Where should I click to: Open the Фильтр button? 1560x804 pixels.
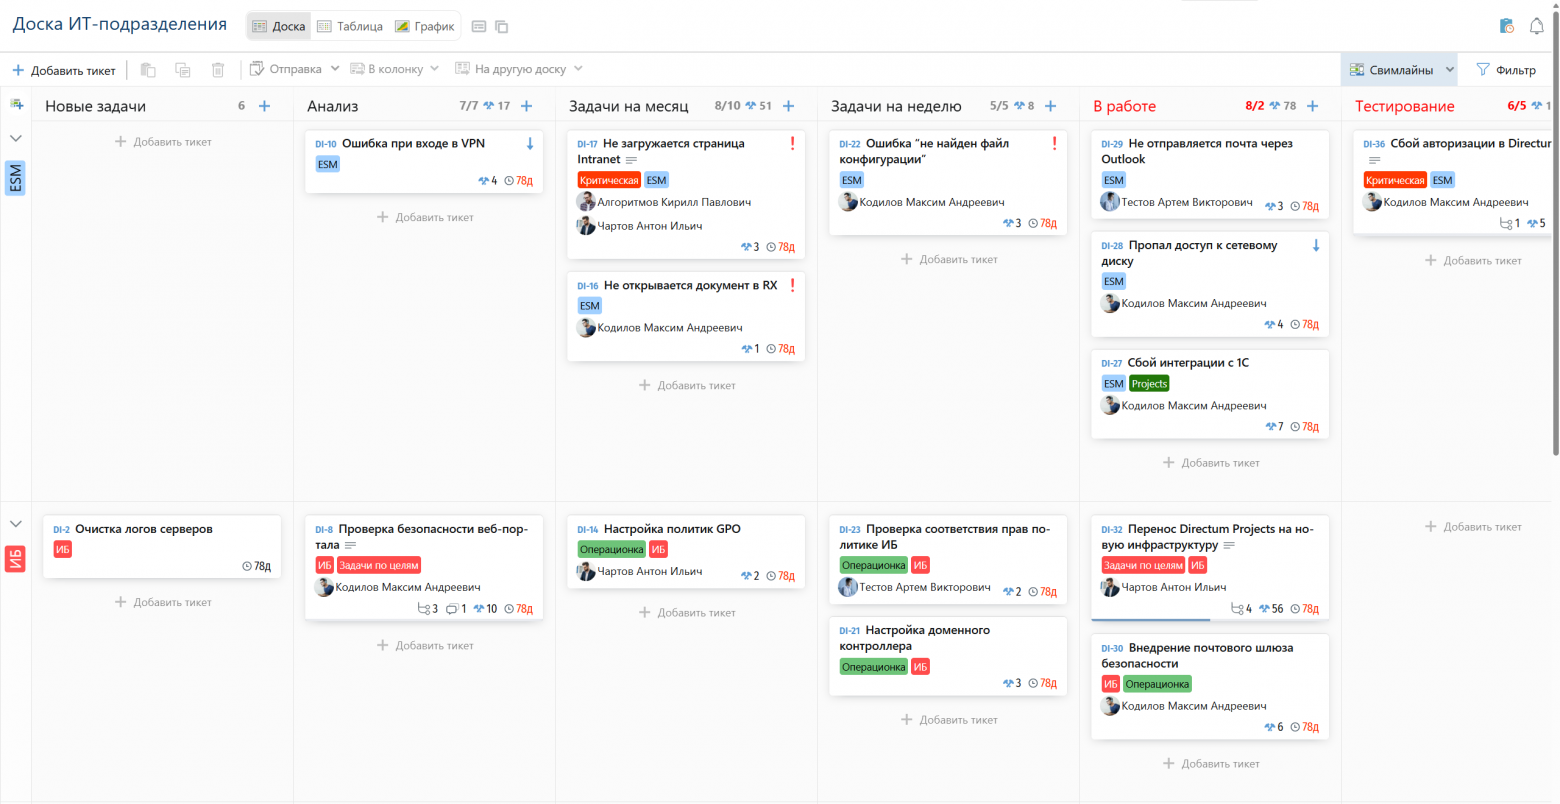coord(1506,70)
